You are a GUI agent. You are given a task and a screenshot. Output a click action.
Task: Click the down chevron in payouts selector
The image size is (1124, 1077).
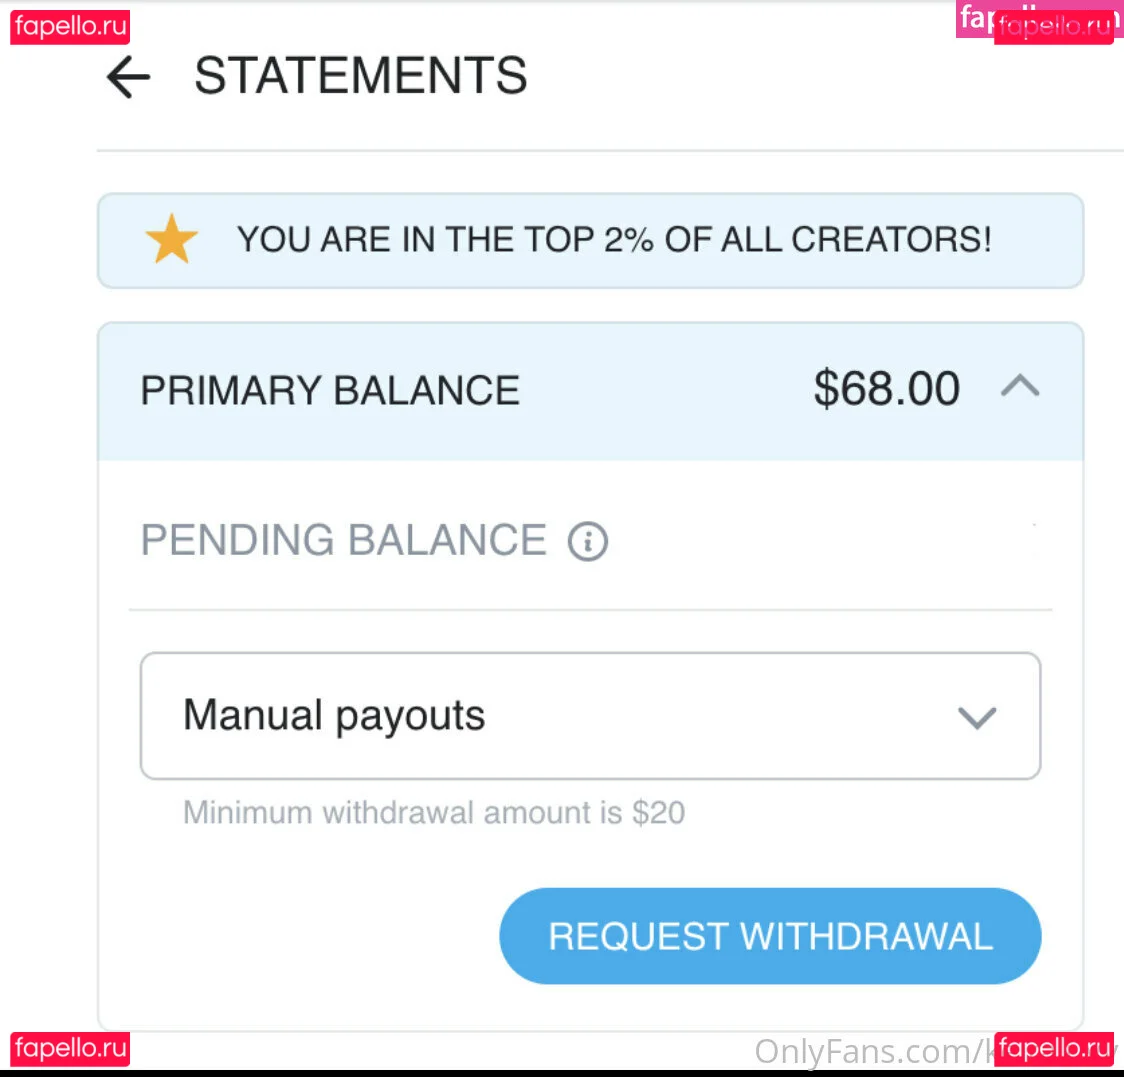tap(976, 717)
